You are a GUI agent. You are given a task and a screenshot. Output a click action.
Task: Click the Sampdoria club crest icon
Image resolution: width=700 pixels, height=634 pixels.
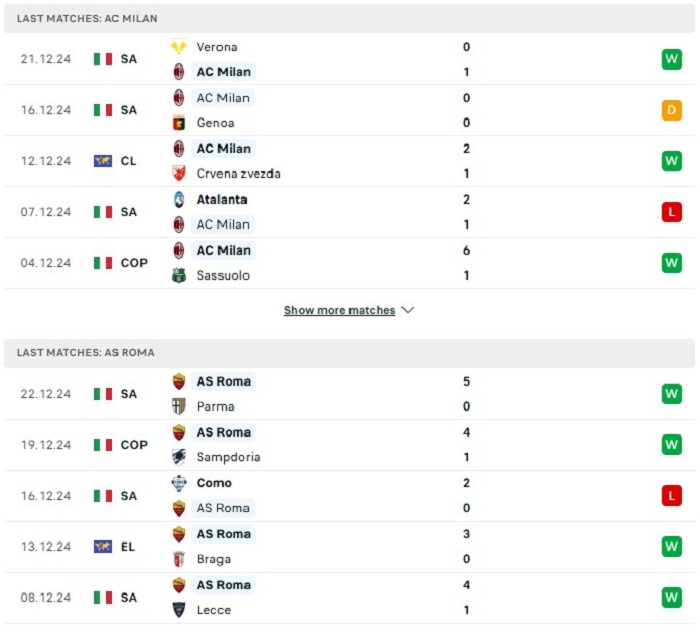[179, 457]
